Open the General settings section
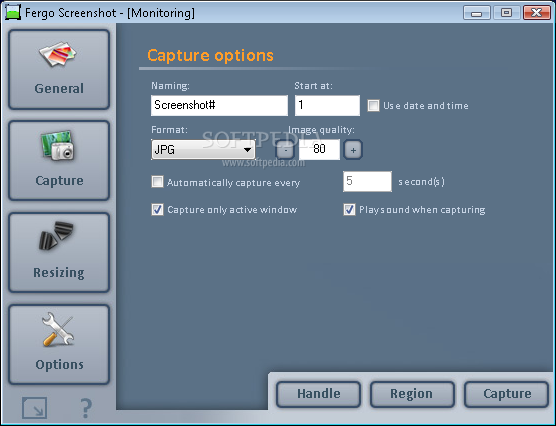 point(59,70)
